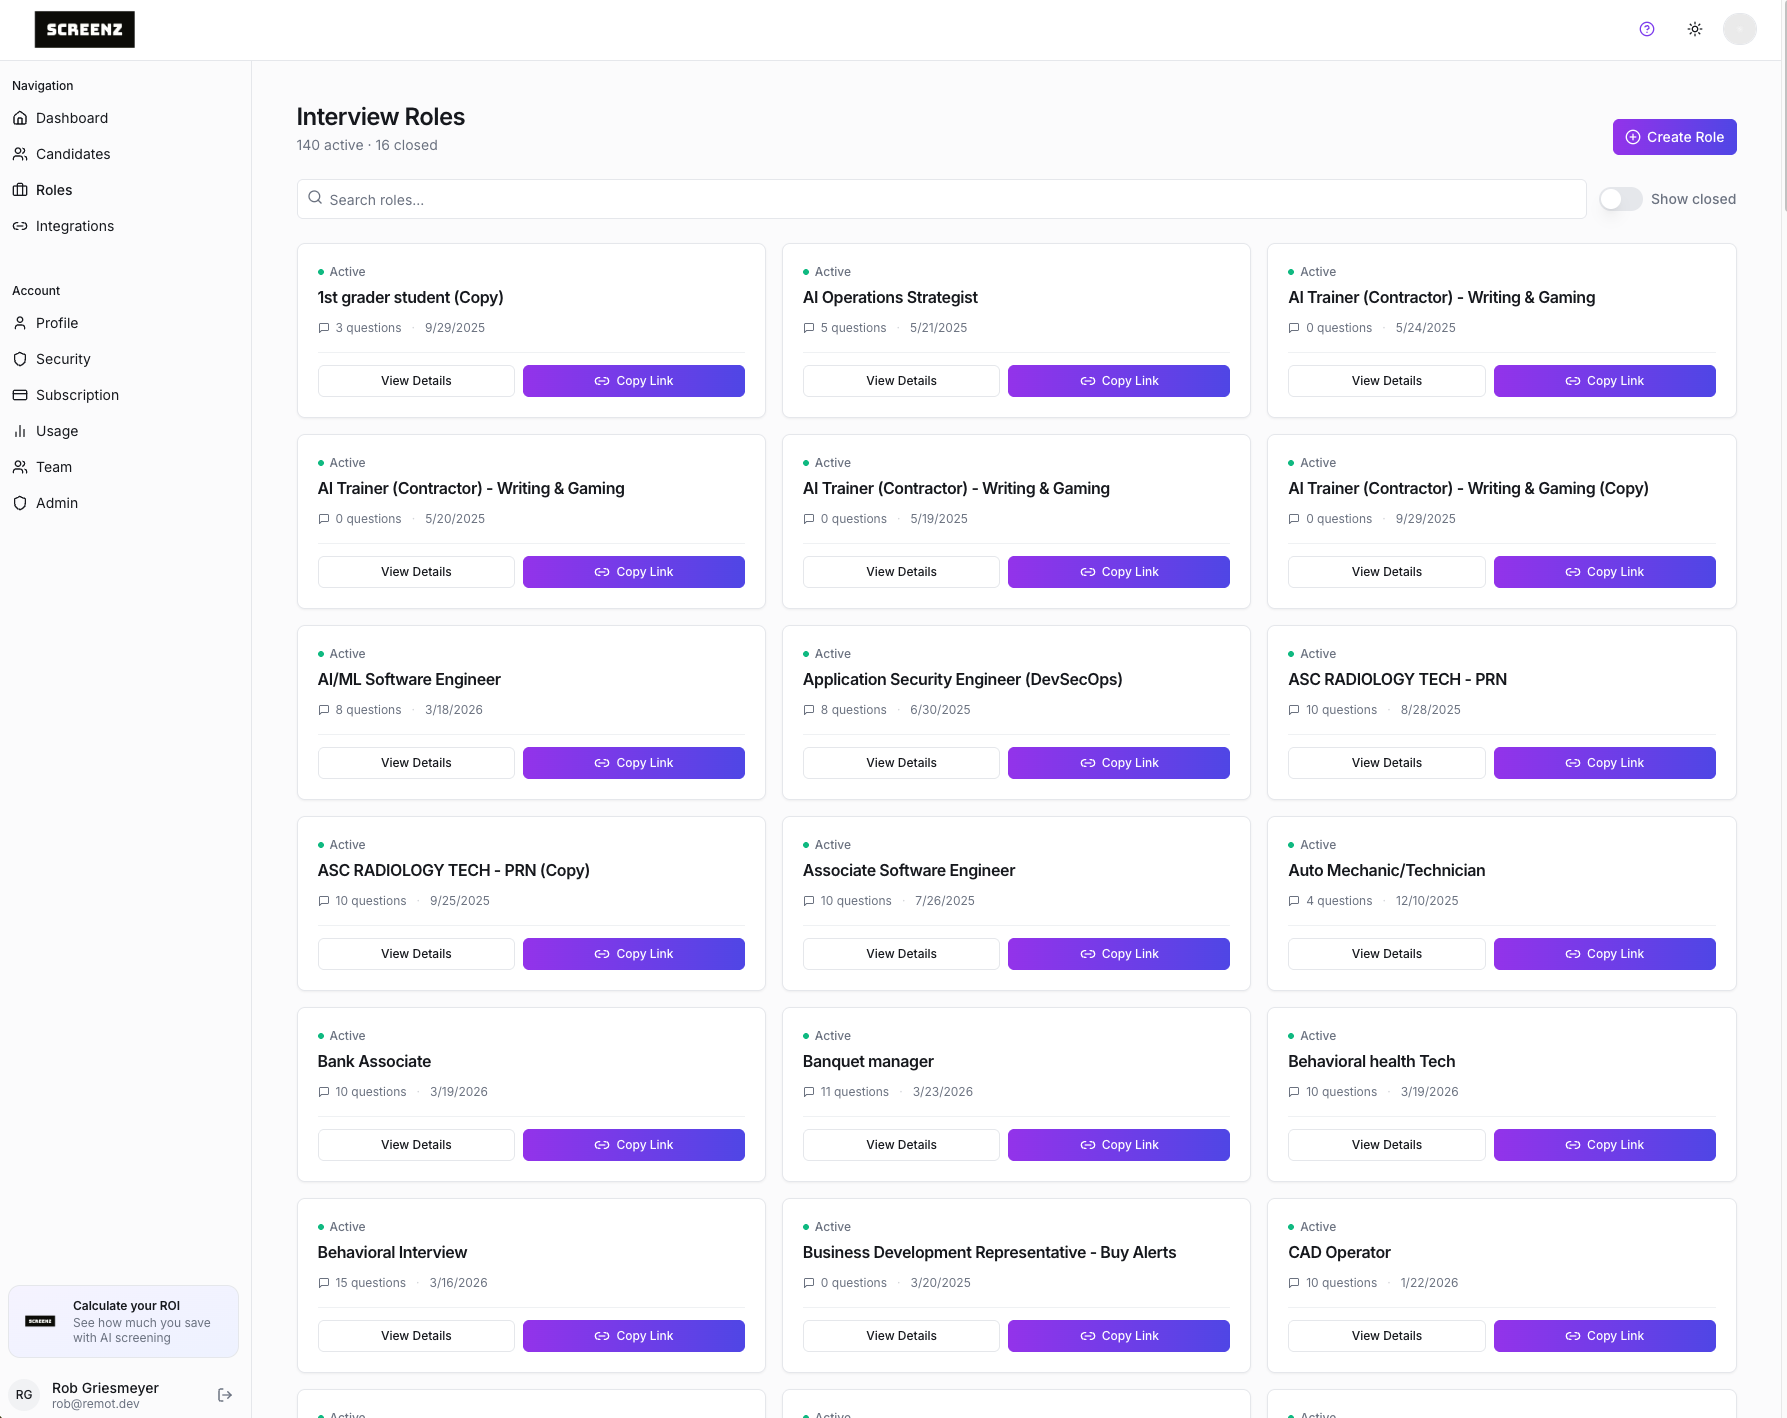Click the user avatar in header

1740,29
